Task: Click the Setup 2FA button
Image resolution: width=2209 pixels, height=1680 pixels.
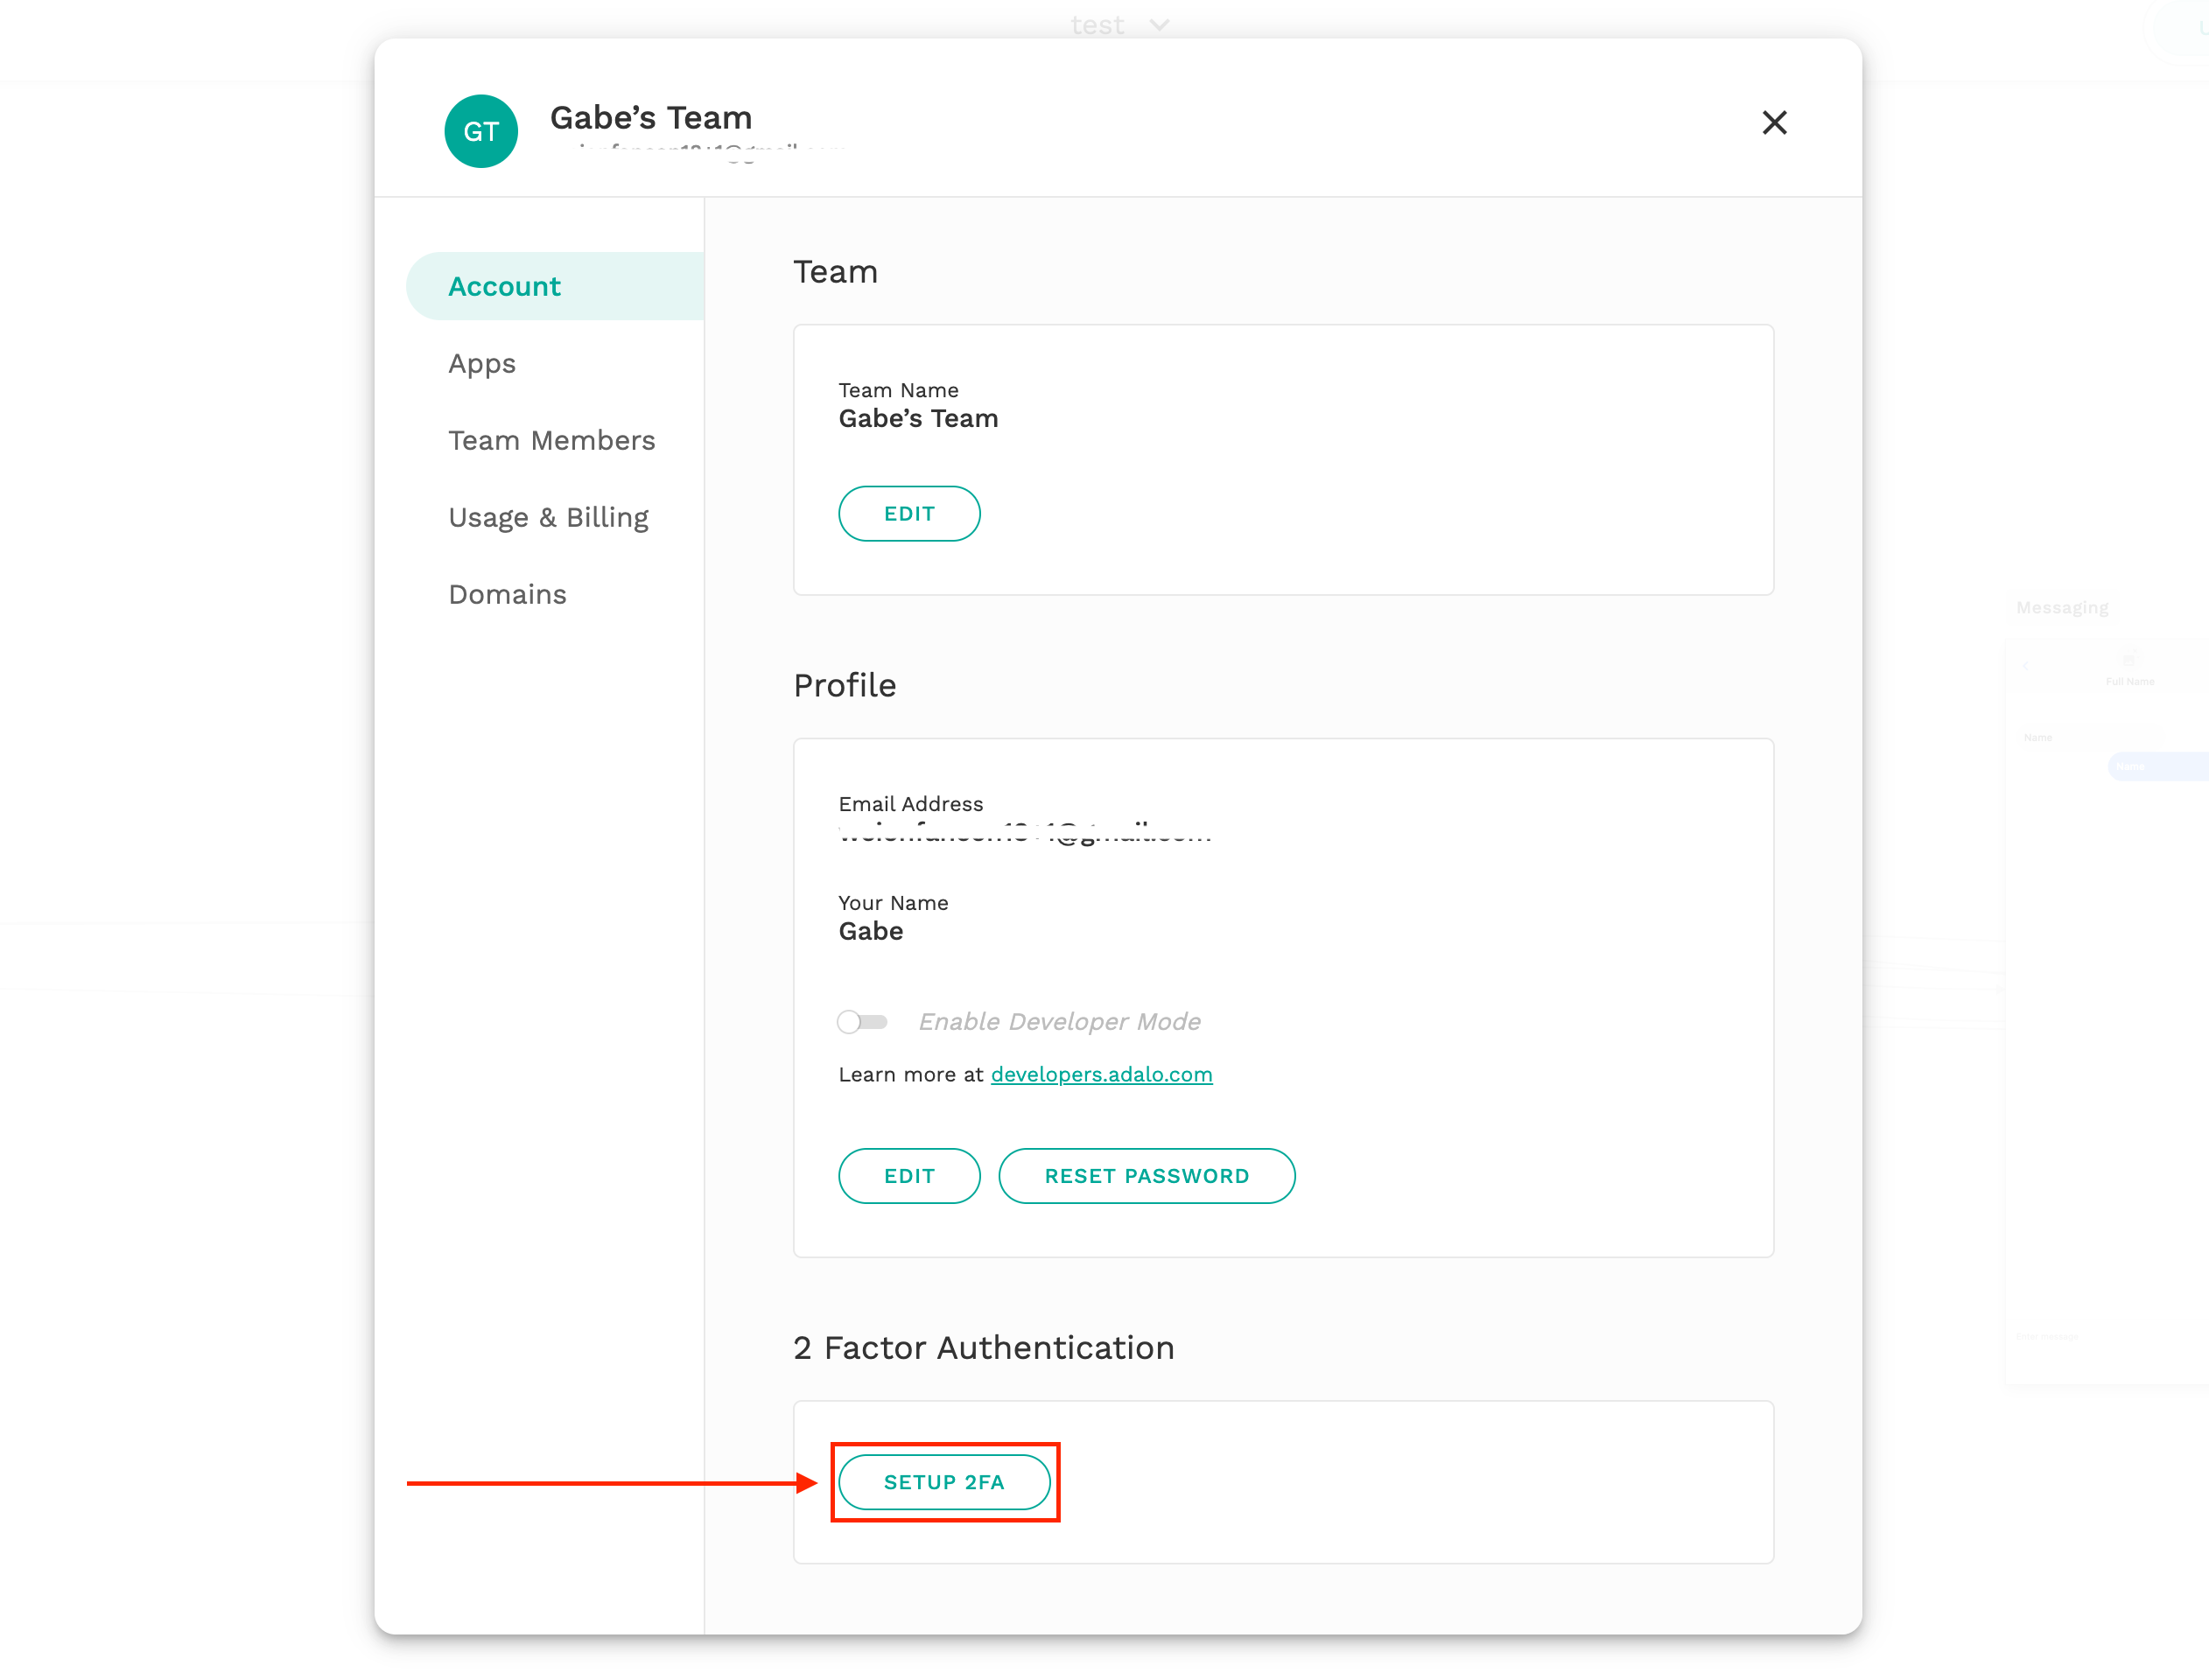Action: [x=943, y=1482]
